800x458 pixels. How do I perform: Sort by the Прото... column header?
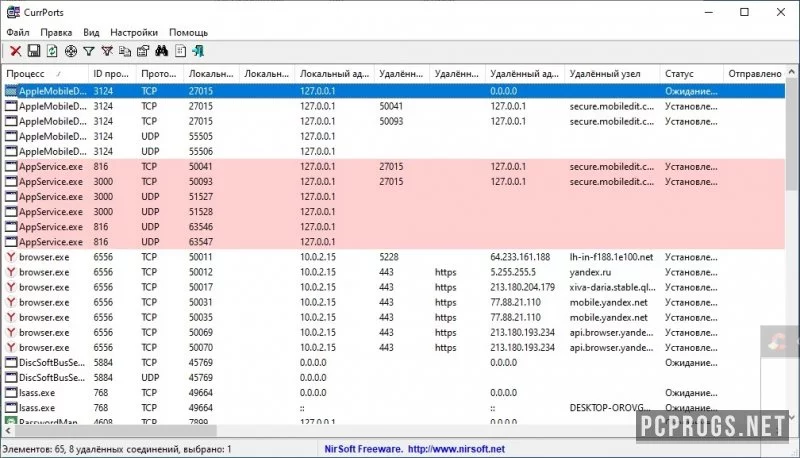click(160, 73)
